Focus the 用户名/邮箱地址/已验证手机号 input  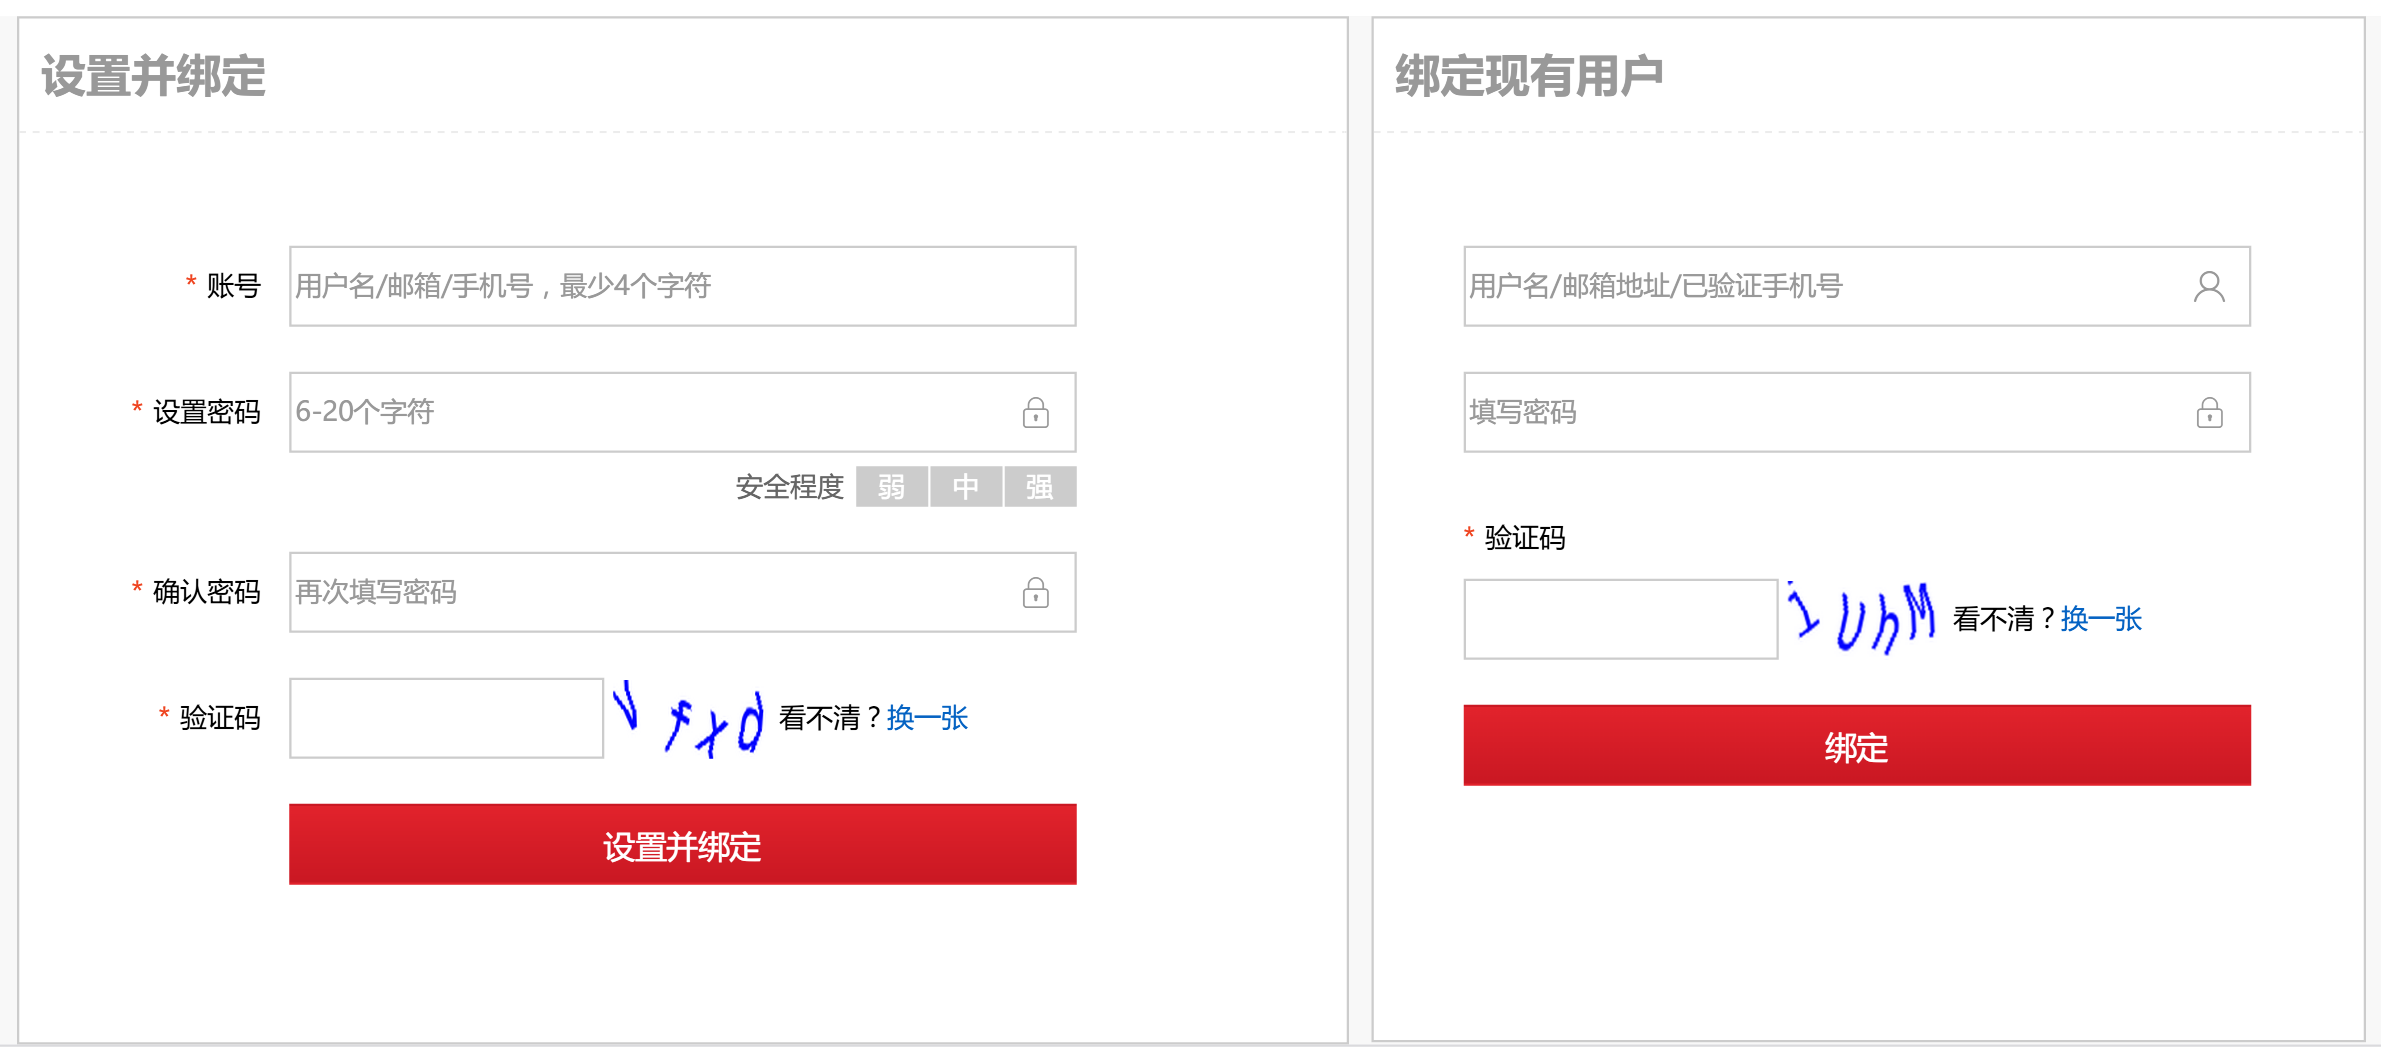click(1857, 286)
